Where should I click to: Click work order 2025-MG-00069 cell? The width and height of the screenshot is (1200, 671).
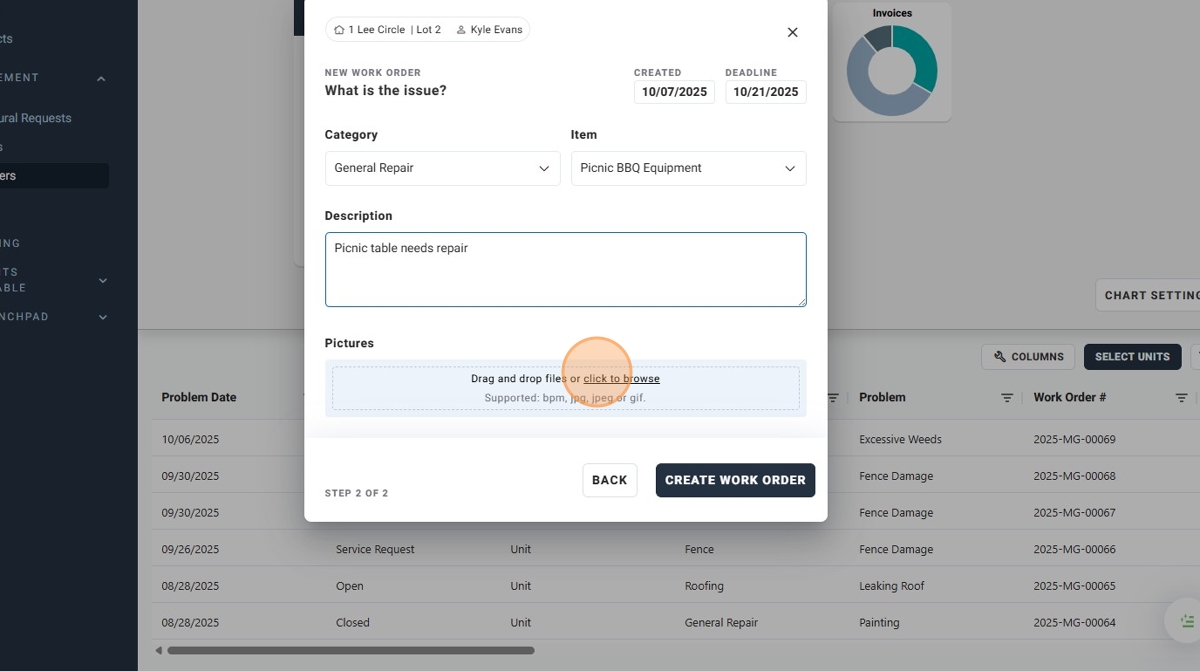point(1074,439)
